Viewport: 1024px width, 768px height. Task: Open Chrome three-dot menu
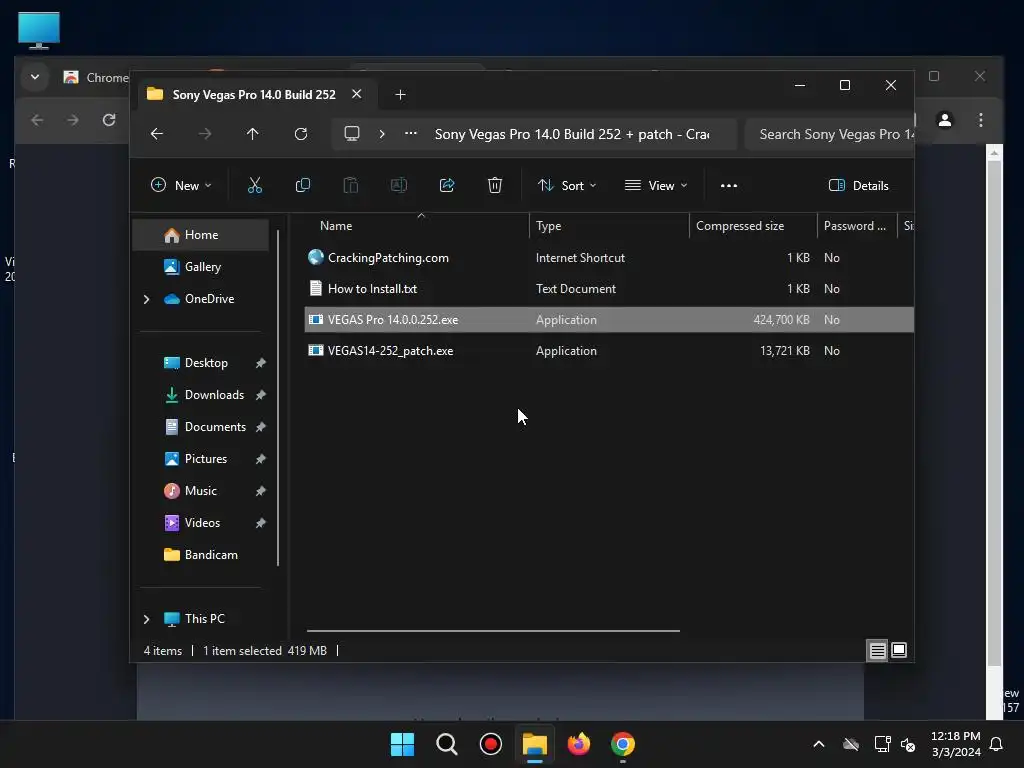[981, 120]
